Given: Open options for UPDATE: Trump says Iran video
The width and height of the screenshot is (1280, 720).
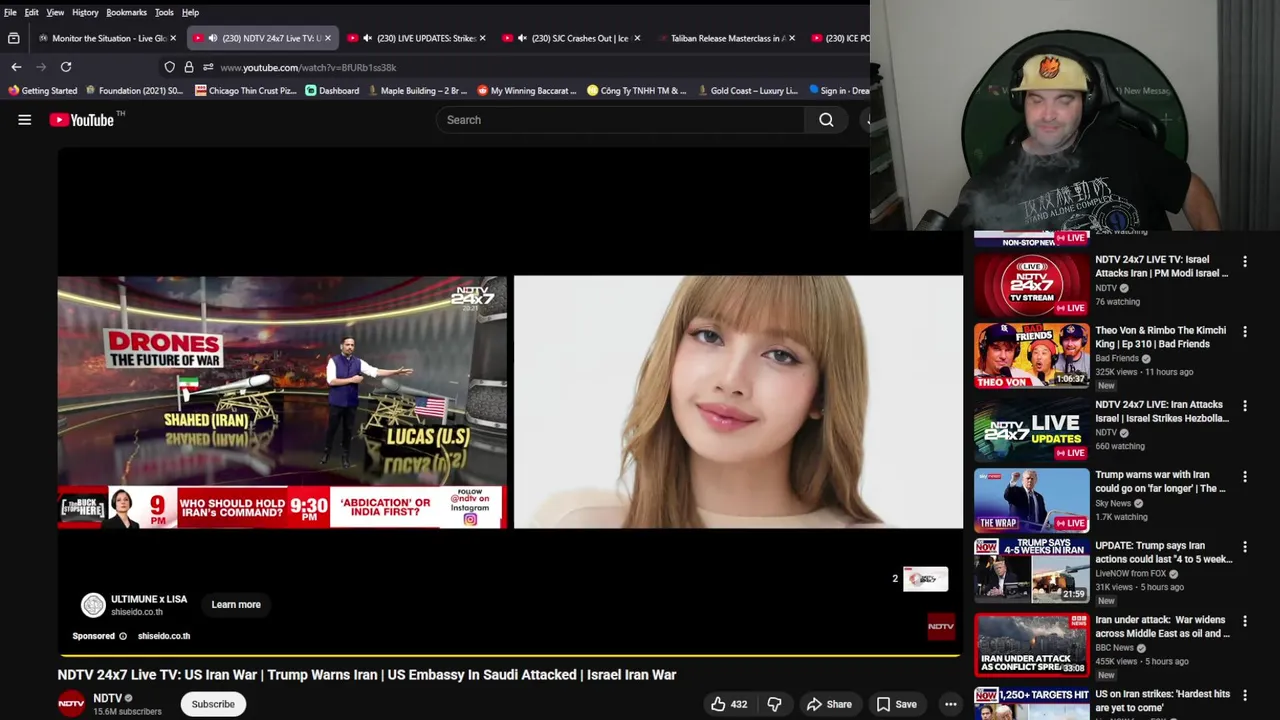Looking at the screenshot, I should point(1245,548).
